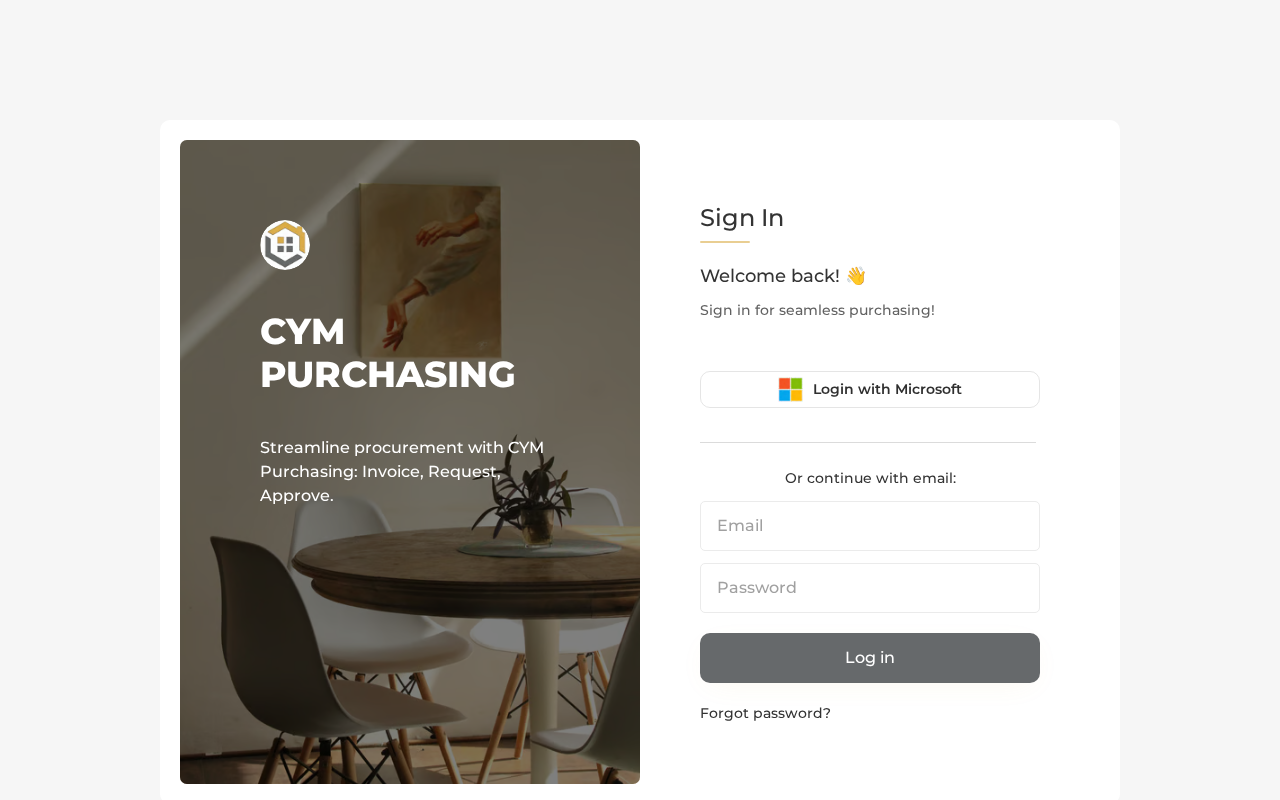Click the gold underline below Sign In
1280x800 pixels.
click(x=725, y=242)
